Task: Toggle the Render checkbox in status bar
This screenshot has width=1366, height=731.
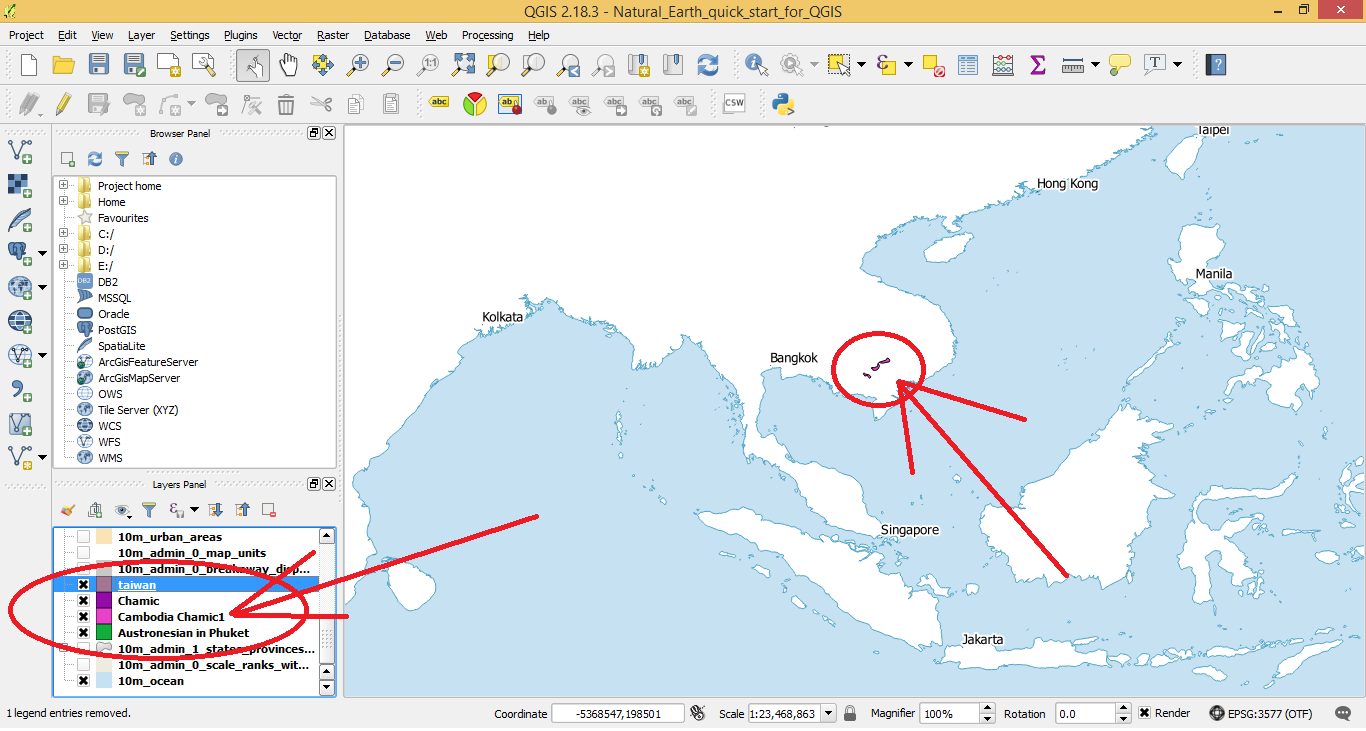Action: (x=1144, y=713)
